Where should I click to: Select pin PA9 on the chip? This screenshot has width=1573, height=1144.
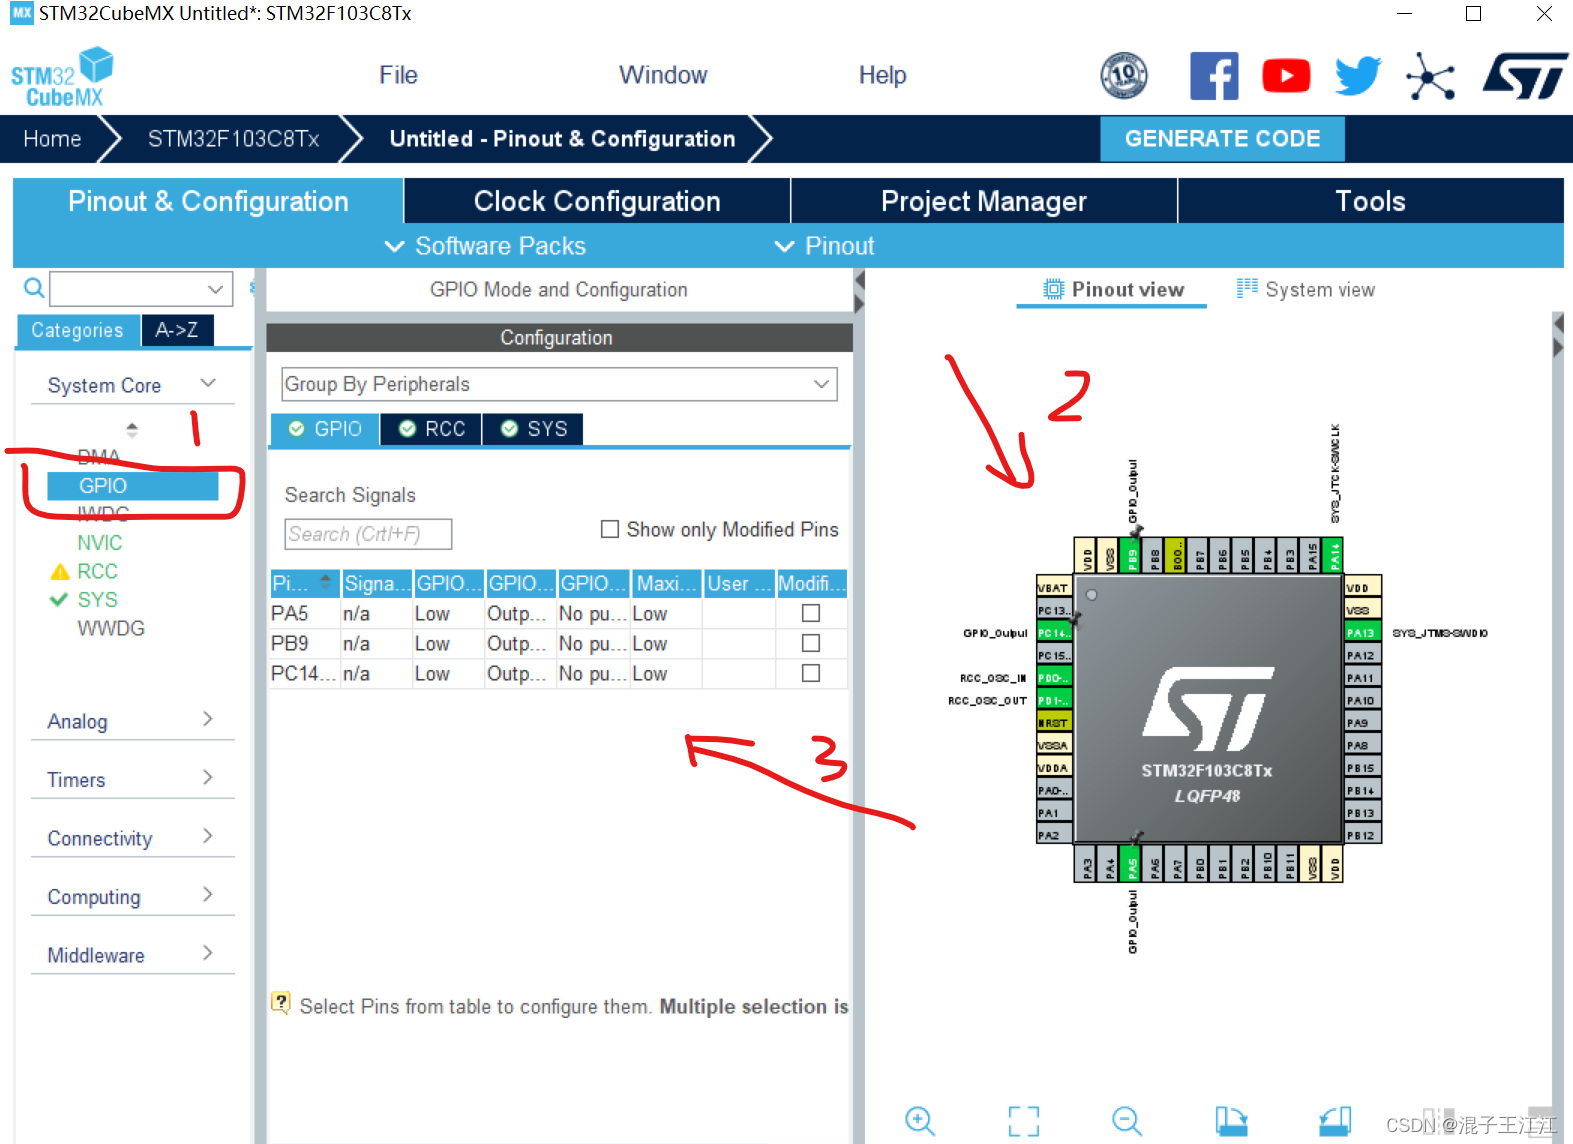1362,723
